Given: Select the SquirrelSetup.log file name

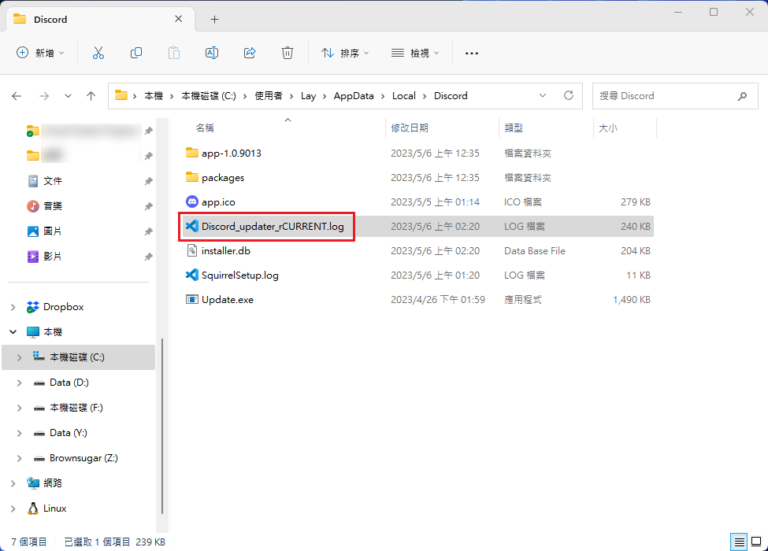Looking at the screenshot, I should coord(240,275).
